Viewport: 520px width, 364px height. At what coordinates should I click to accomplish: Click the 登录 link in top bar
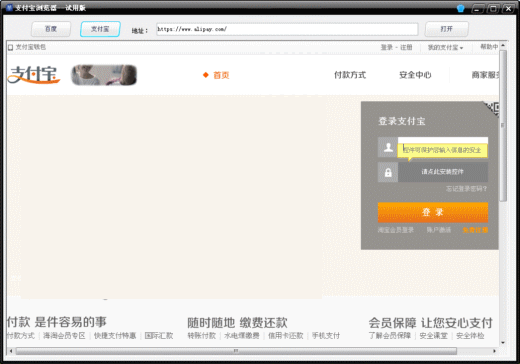click(x=387, y=47)
